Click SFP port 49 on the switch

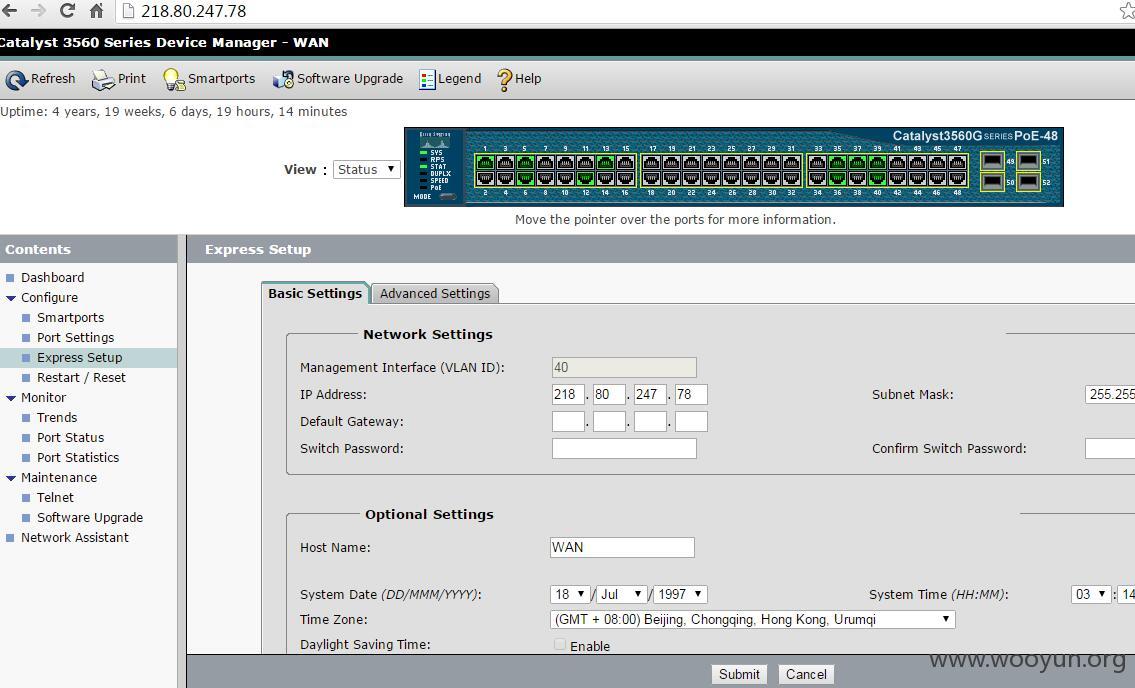tap(992, 160)
